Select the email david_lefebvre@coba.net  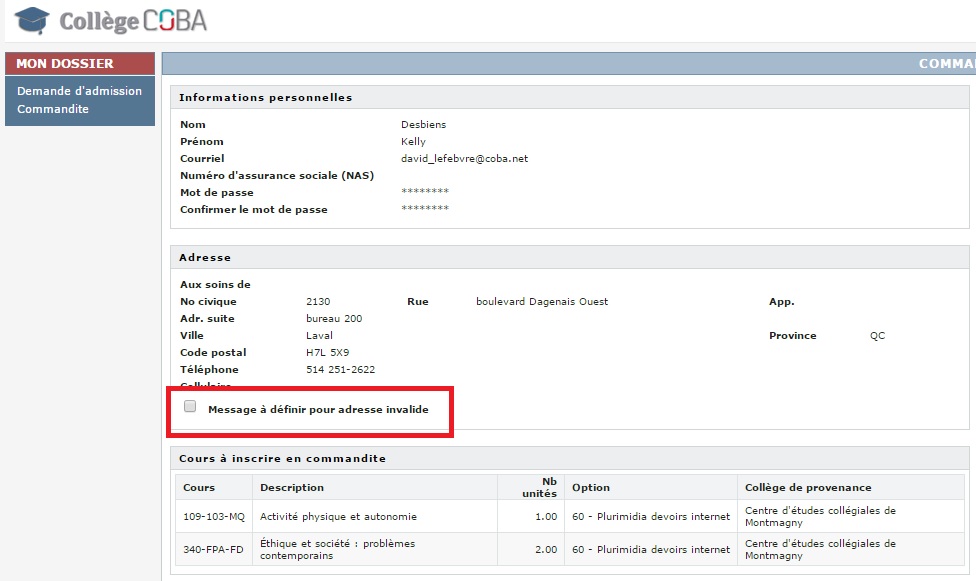point(464,158)
